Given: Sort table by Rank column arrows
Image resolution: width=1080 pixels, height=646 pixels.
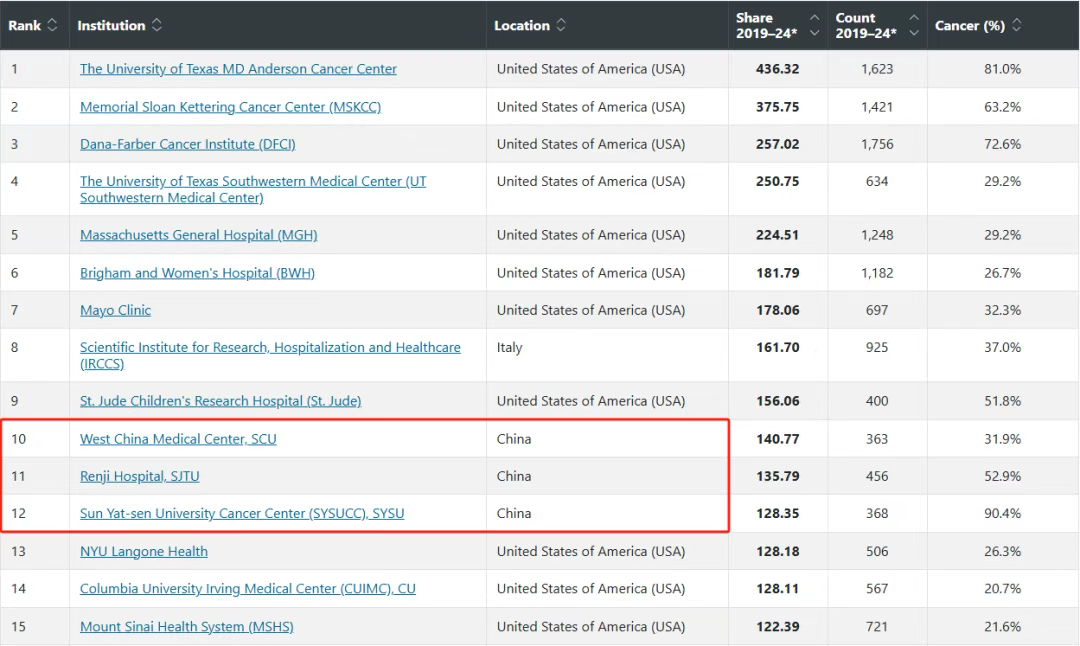Looking at the screenshot, I should click(52, 25).
